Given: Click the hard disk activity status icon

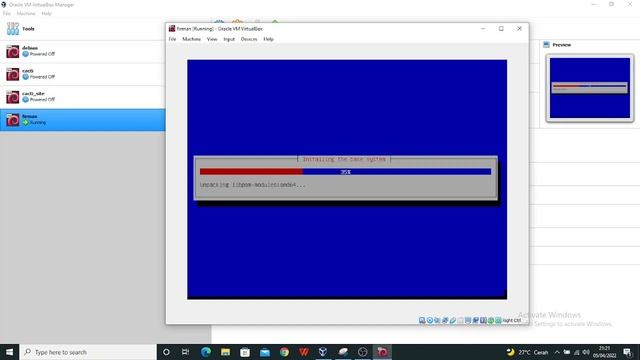Looking at the screenshot, I should [x=422, y=320].
